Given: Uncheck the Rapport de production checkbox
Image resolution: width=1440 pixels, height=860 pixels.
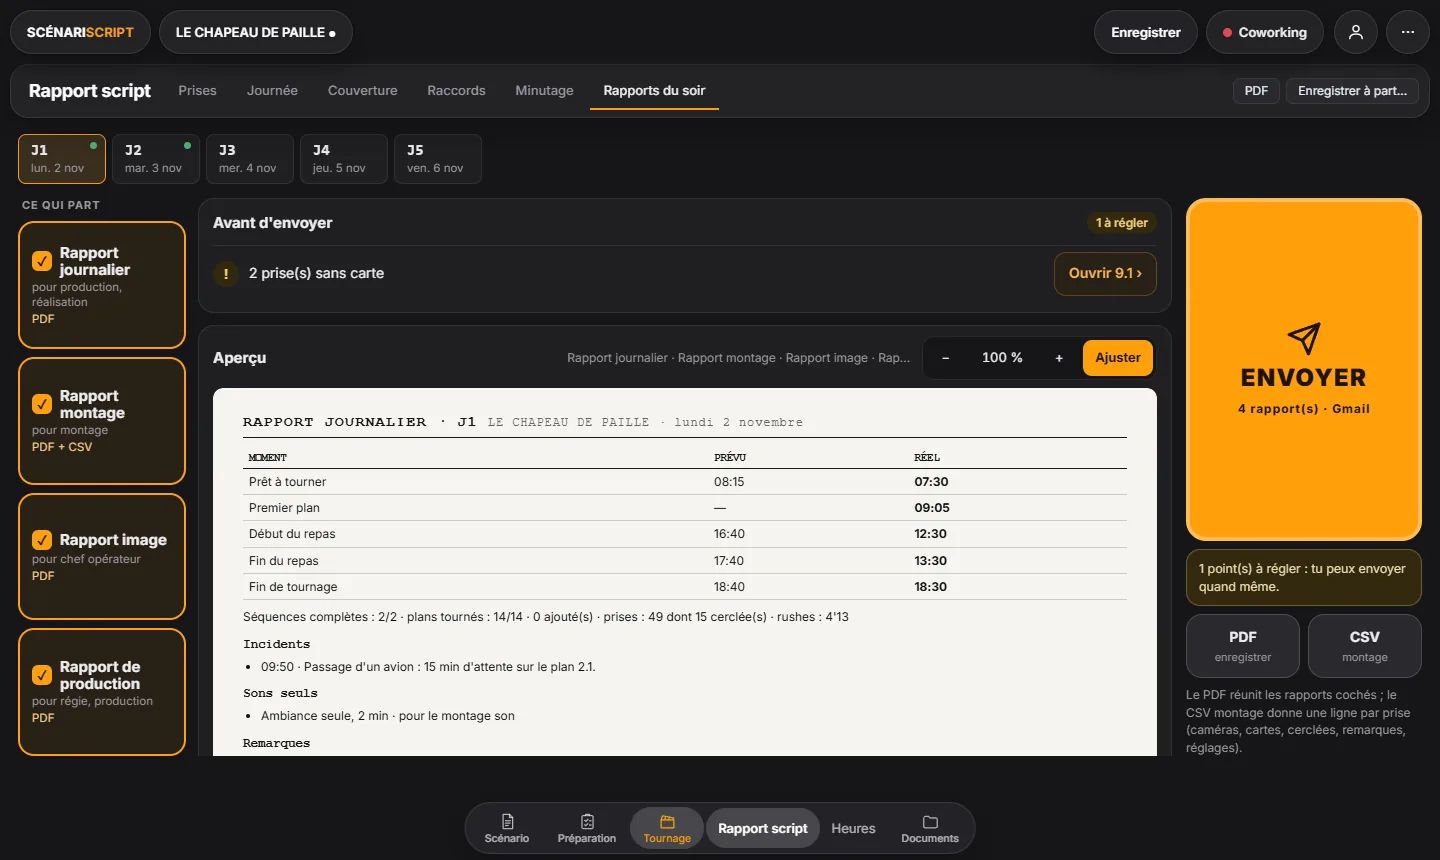Looking at the screenshot, I should 42,675.
